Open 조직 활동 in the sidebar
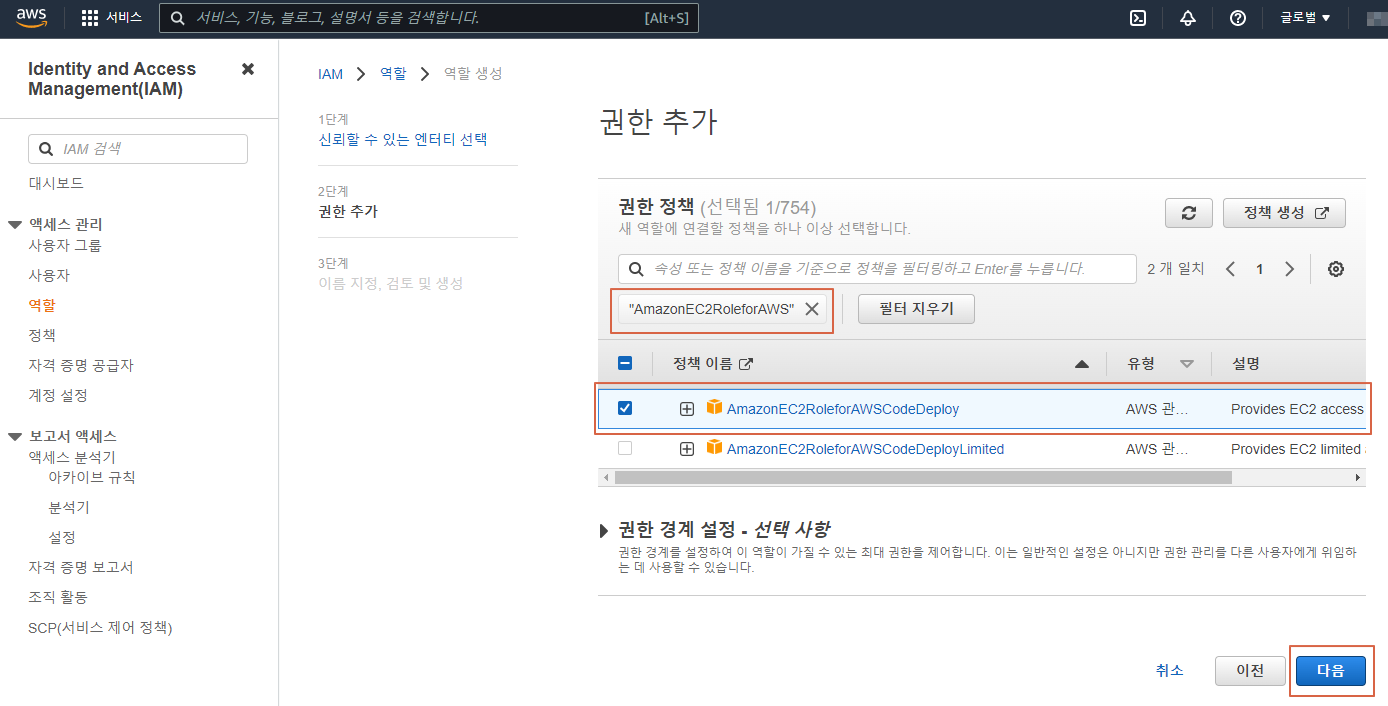This screenshot has width=1388, height=706. click(x=58, y=597)
